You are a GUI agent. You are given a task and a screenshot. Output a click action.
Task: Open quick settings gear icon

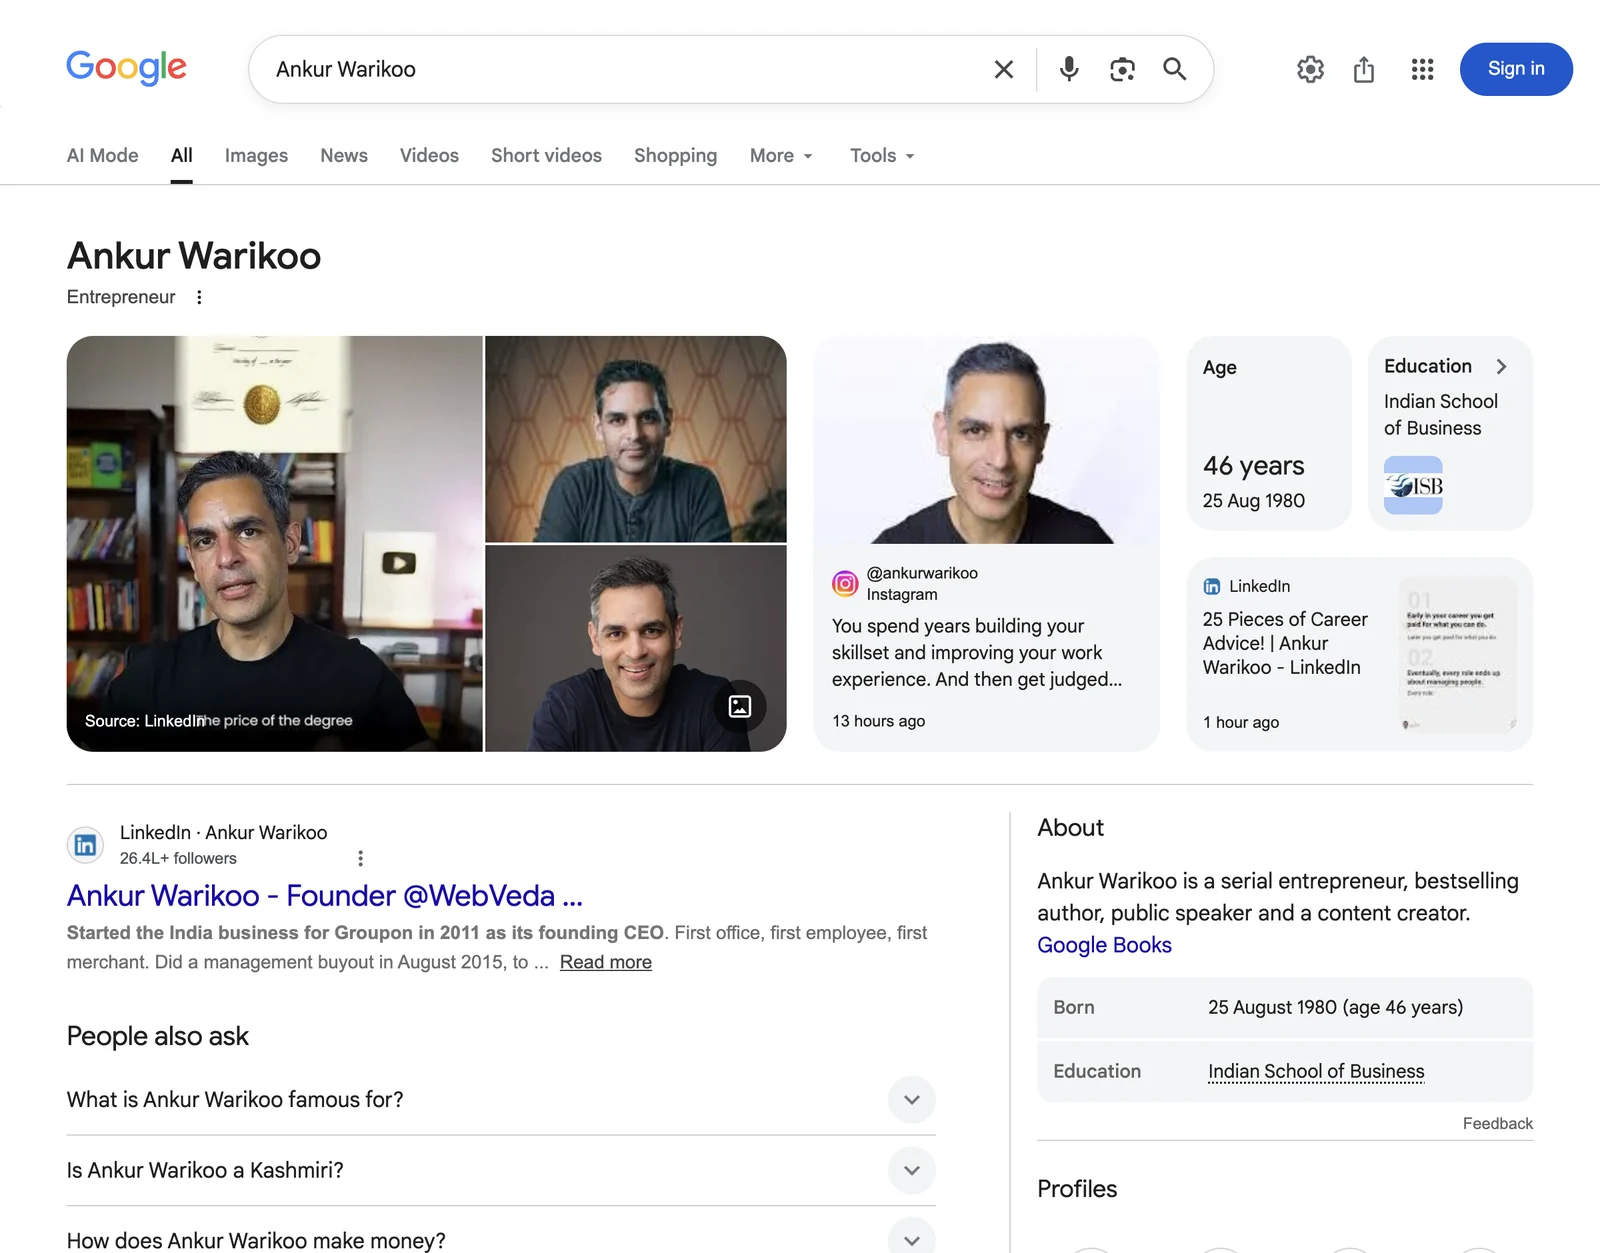pos(1310,69)
